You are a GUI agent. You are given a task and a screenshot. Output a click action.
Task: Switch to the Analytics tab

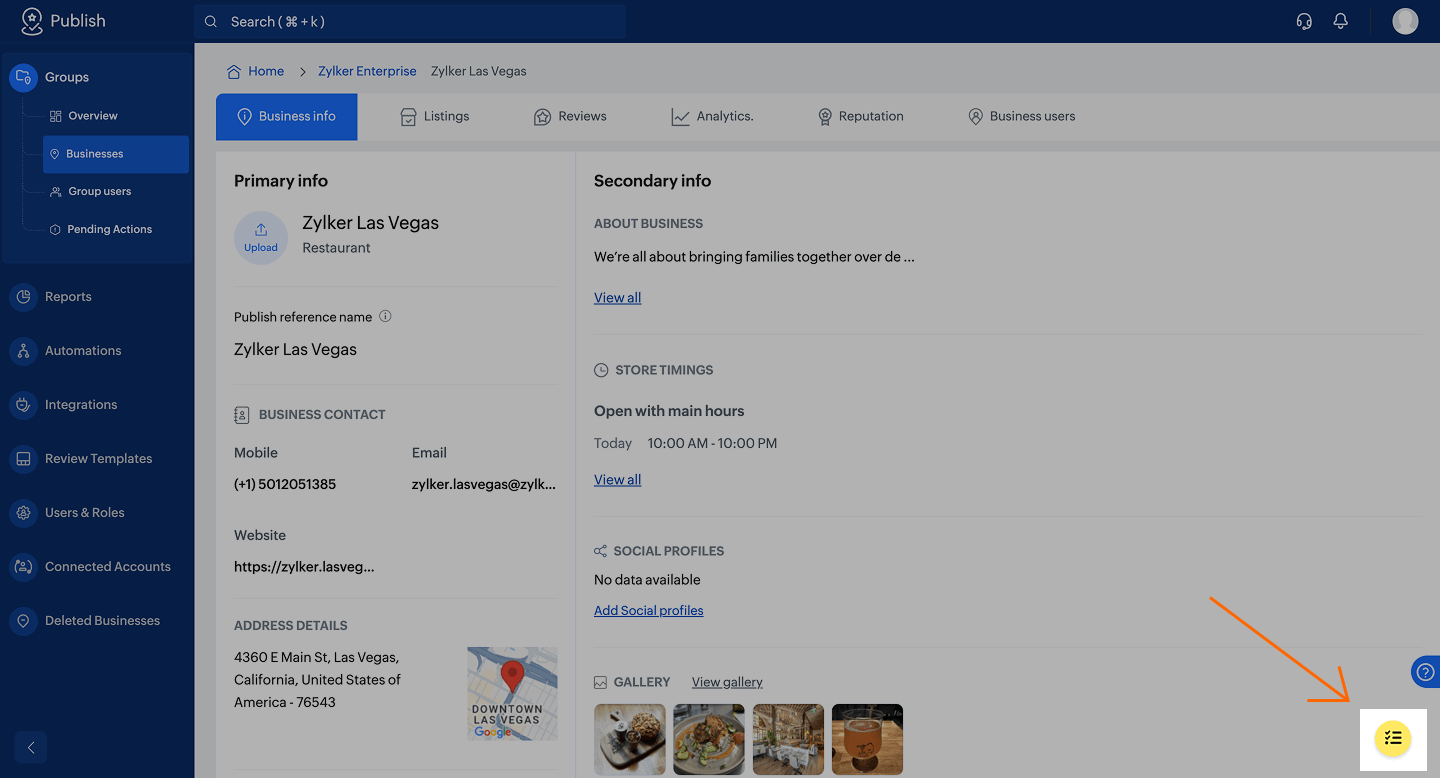(712, 117)
